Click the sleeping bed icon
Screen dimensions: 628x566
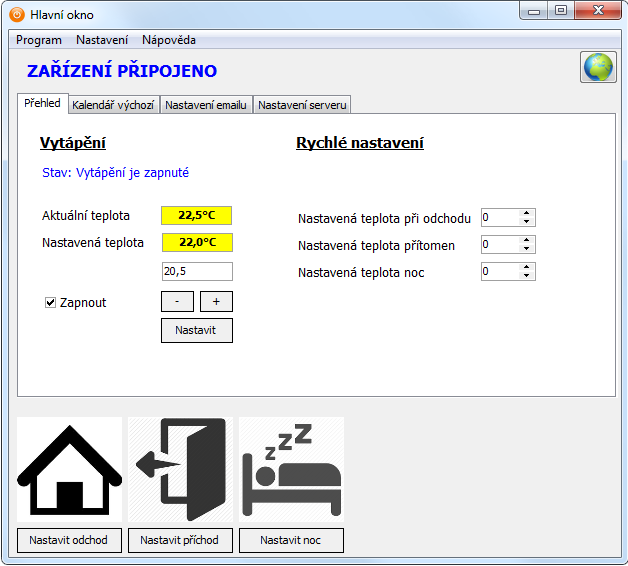291,469
